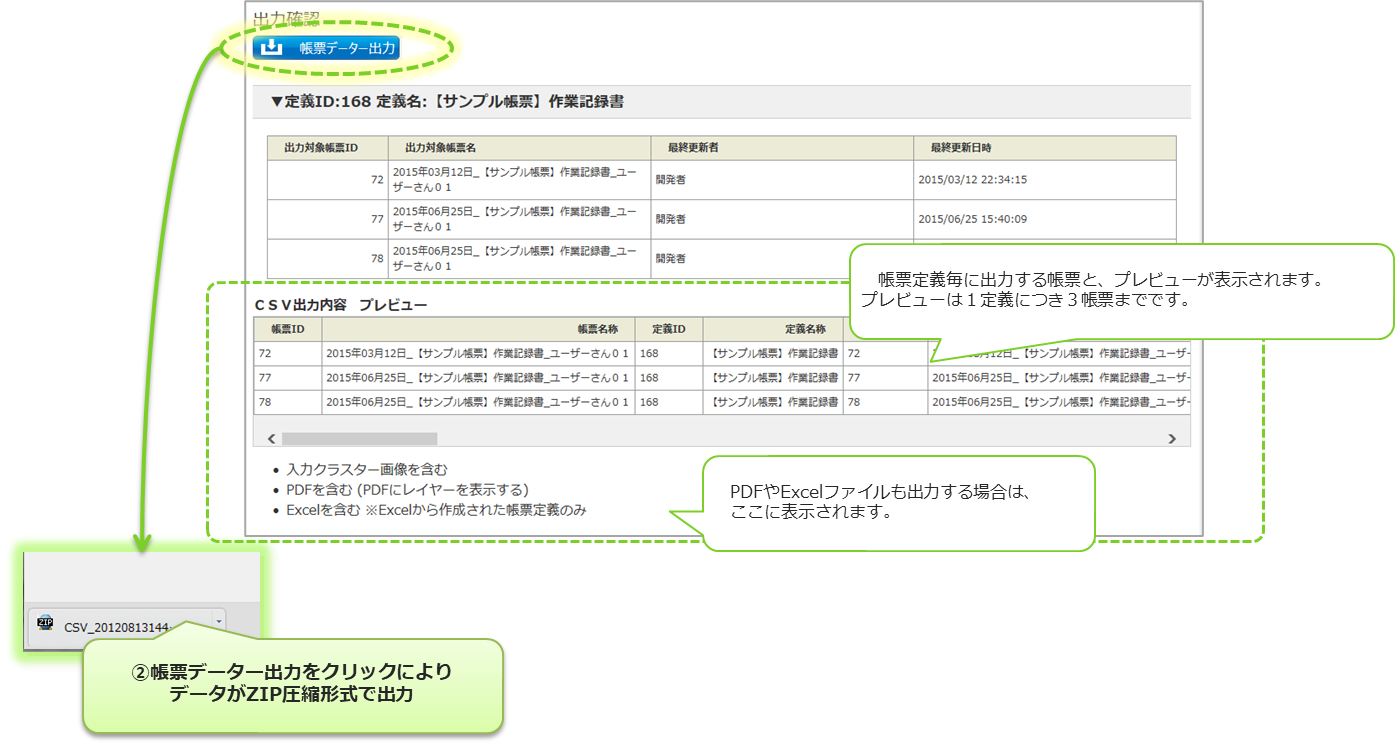Click the 最終更新者 column header

pyautogui.click(x=693, y=148)
